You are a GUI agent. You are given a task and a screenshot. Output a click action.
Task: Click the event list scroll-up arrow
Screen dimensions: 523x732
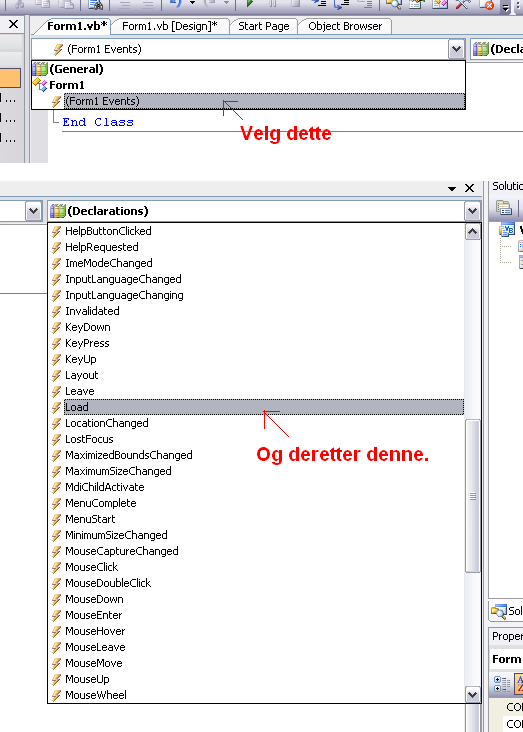click(x=473, y=232)
